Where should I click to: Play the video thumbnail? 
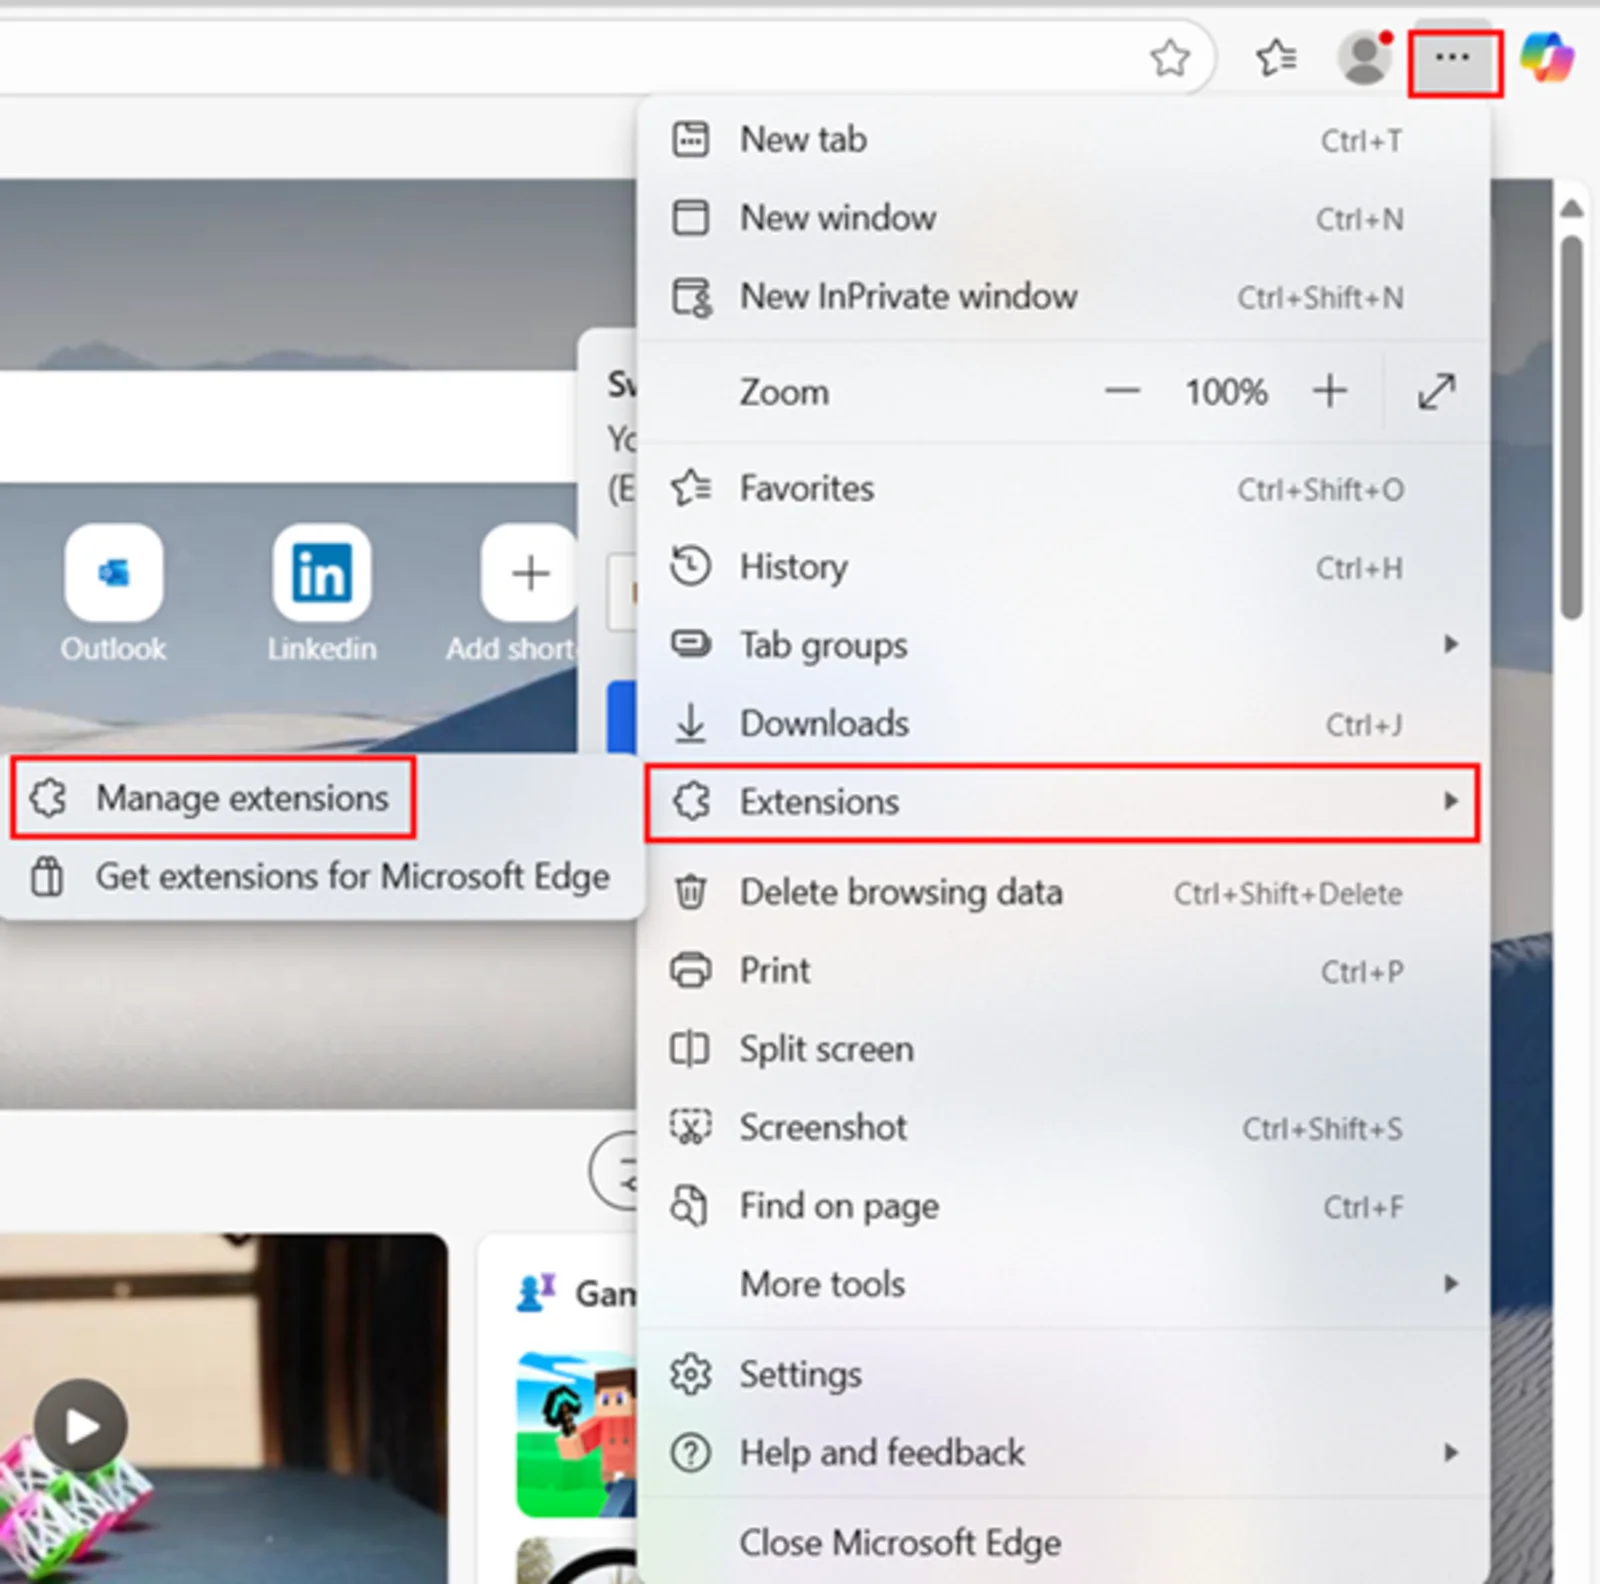click(x=81, y=1426)
